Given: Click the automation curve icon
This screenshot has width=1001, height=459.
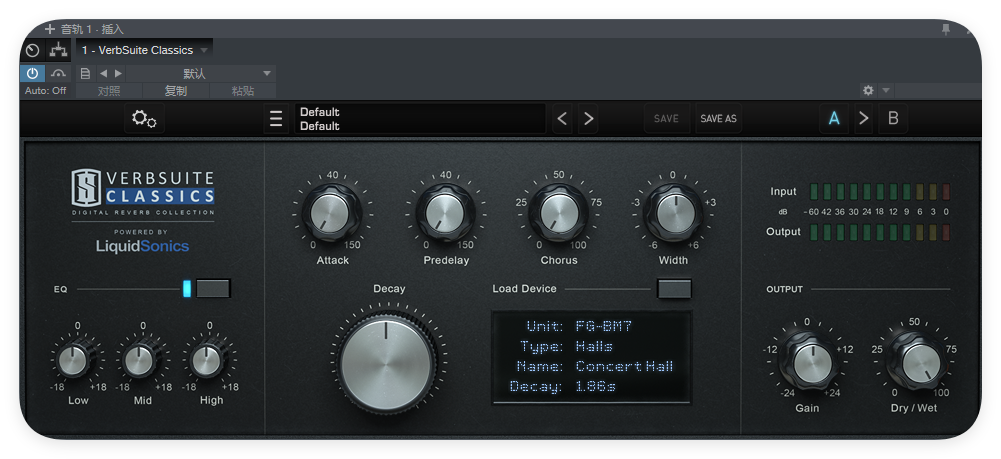Looking at the screenshot, I should click(59, 73).
